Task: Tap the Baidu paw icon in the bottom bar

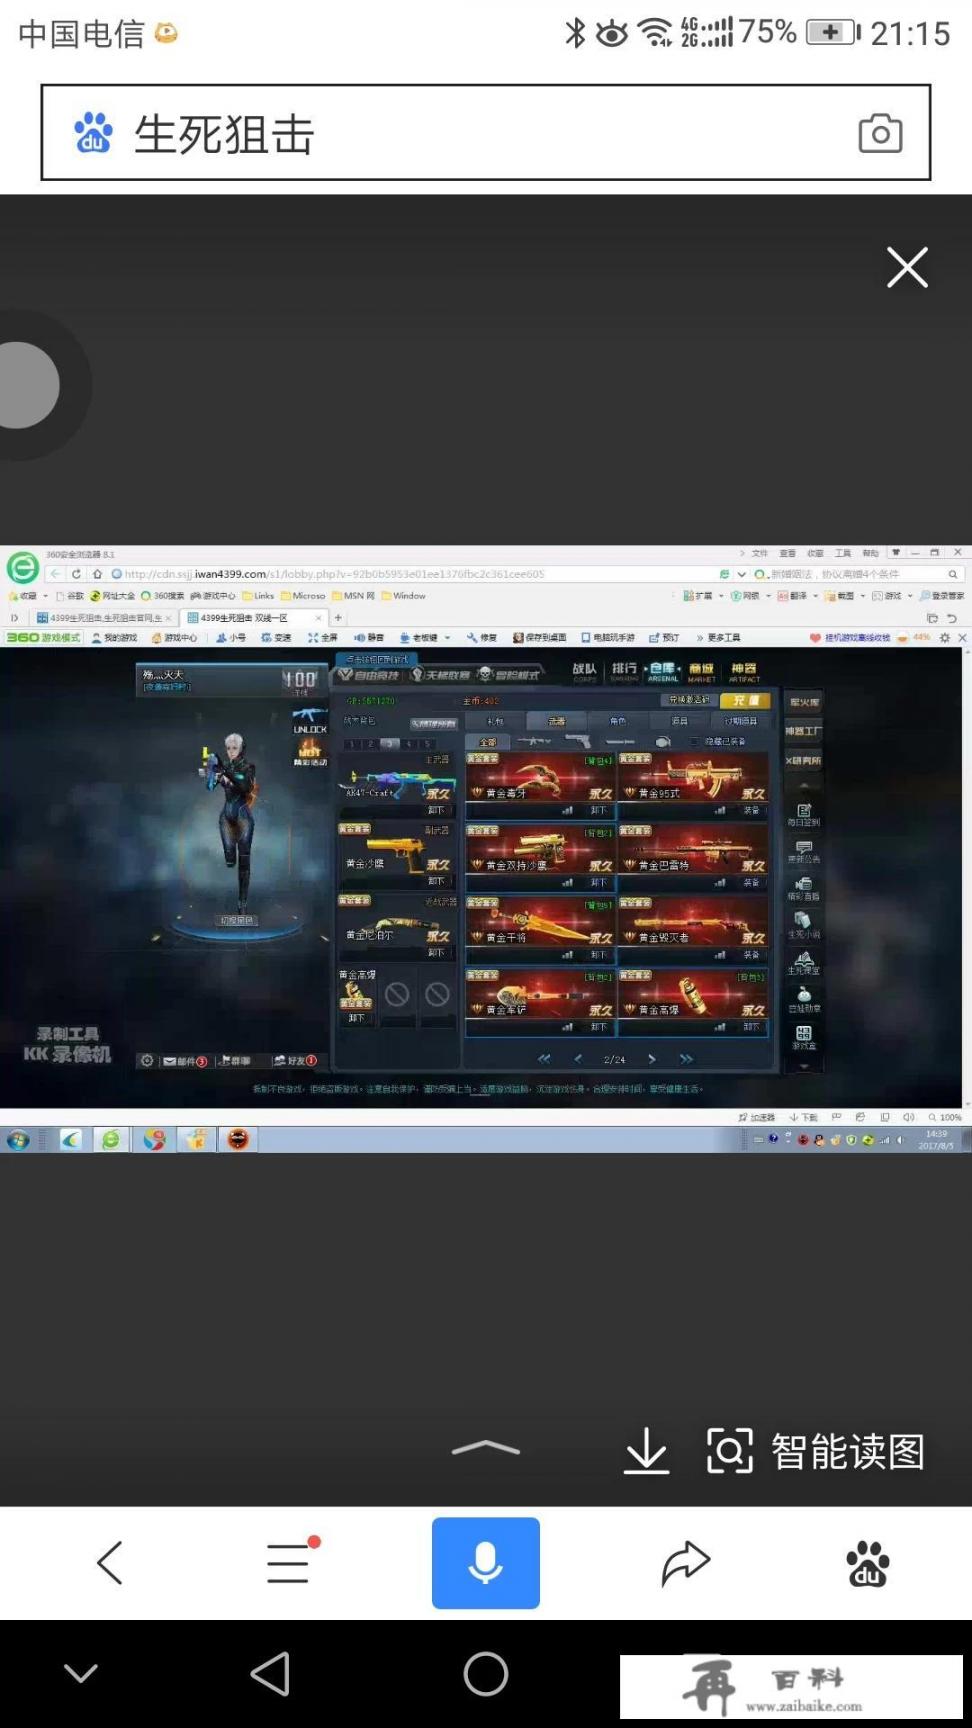Action: pos(867,1563)
